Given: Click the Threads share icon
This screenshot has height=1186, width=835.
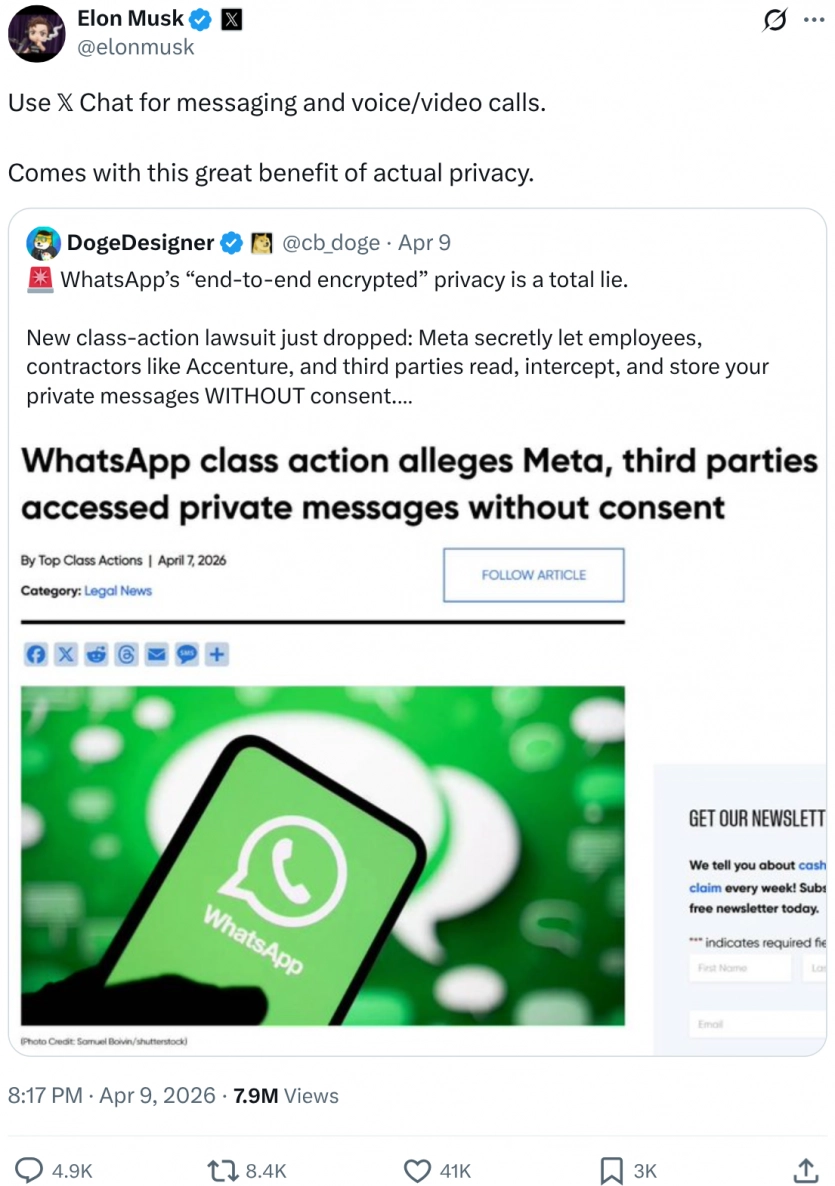Looking at the screenshot, I should point(126,654).
